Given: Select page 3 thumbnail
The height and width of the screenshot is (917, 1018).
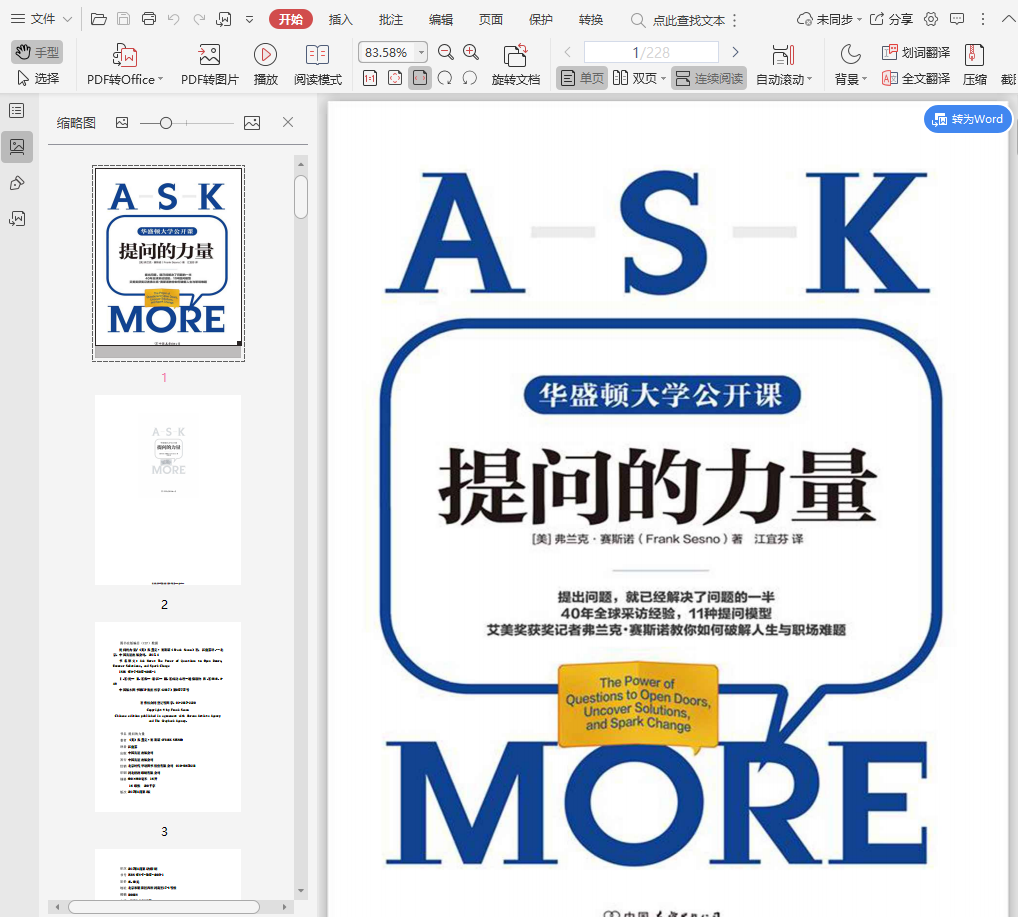Looking at the screenshot, I should point(168,717).
